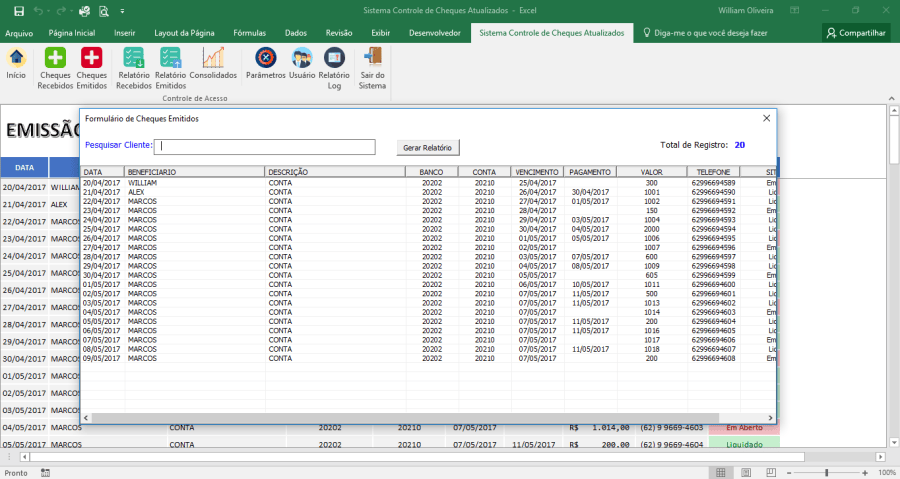Open the Exibir tab
Screen dimensions: 900x479
click(381, 33)
